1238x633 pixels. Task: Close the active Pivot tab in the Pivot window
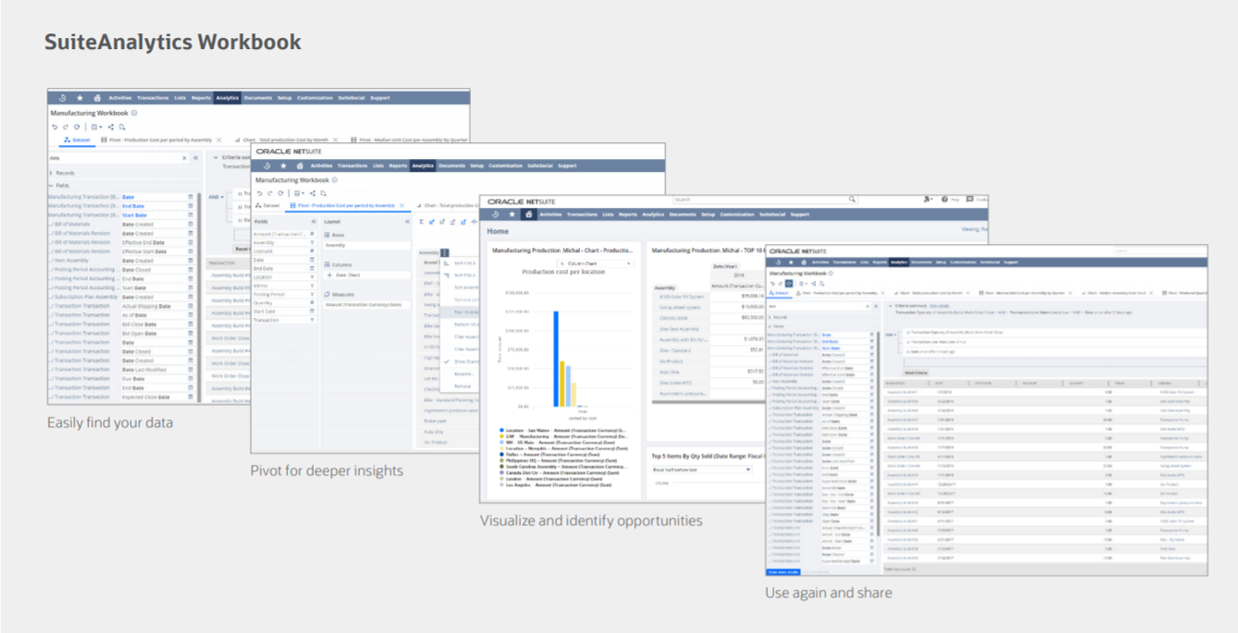coord(402,205)
